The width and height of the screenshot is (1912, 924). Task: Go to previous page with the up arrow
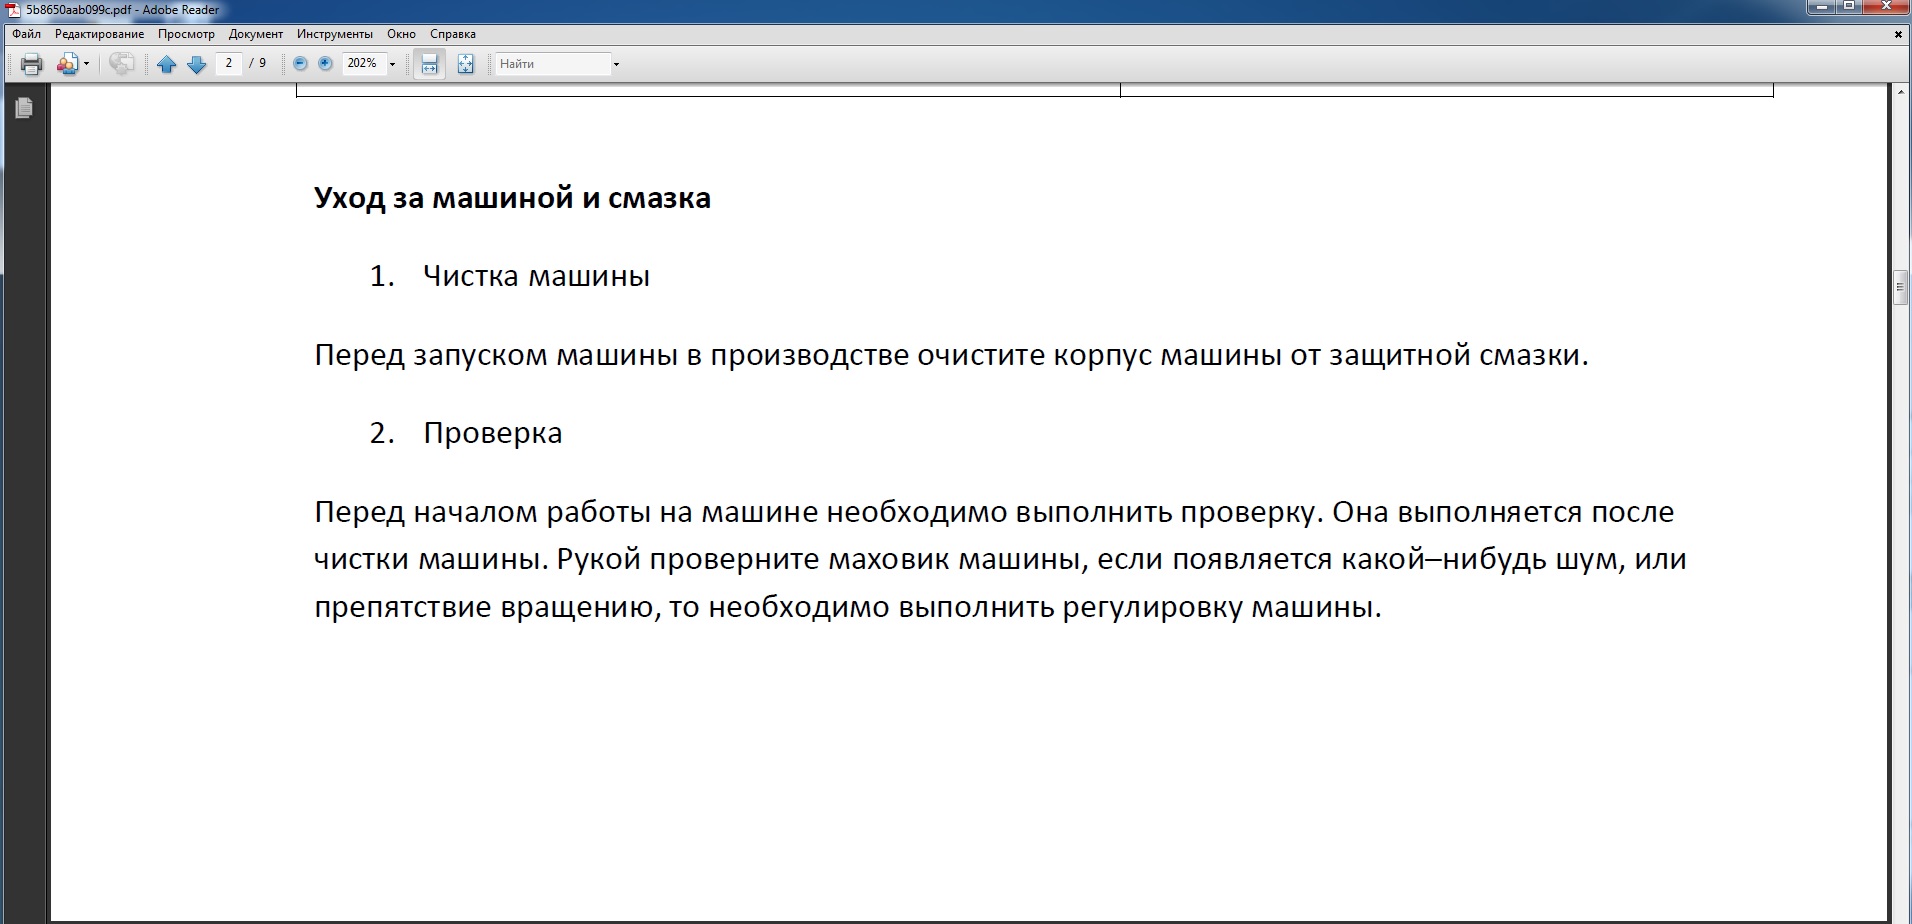pos(167,64)
